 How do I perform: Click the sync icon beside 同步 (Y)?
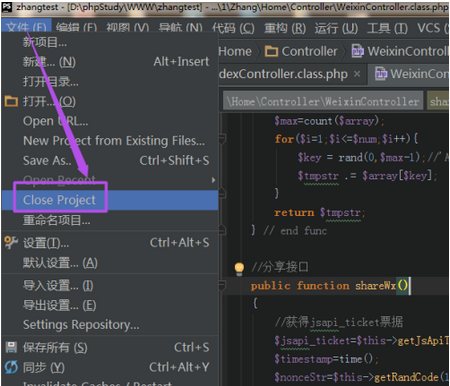point(11,367)
